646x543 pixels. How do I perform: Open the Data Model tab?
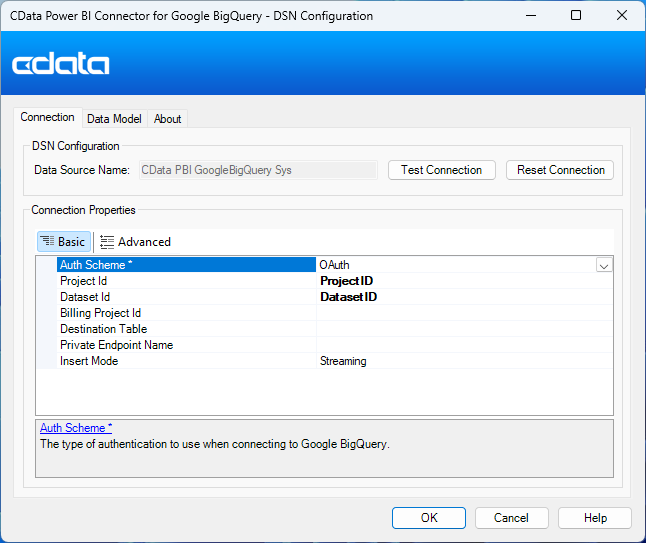coord(114,119)
